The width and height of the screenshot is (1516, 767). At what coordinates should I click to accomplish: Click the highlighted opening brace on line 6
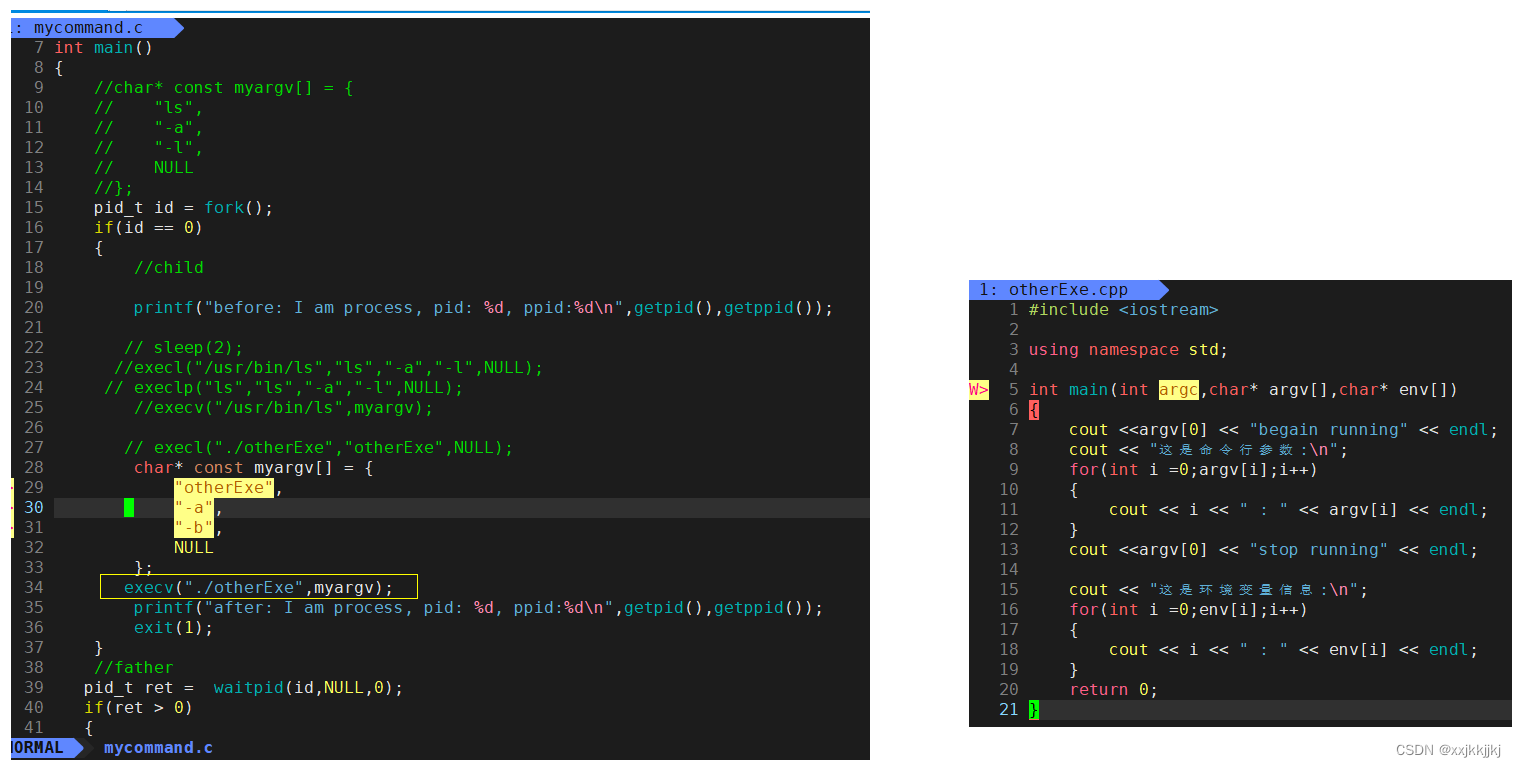pos(1034,409)
